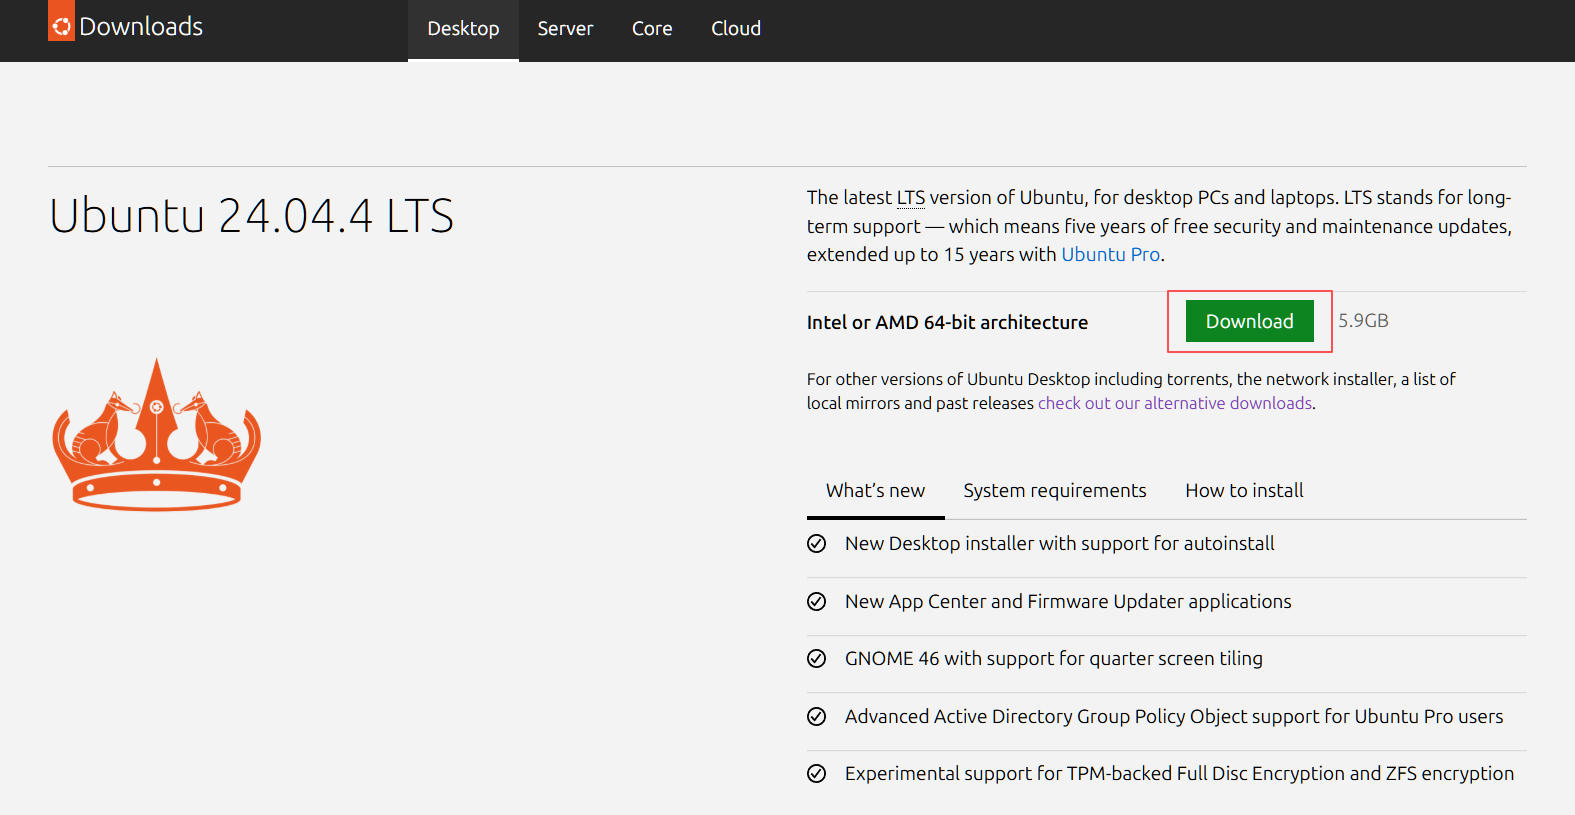
Task: Click the orange crown mascot illustration
Action: (x=156, y=436)
